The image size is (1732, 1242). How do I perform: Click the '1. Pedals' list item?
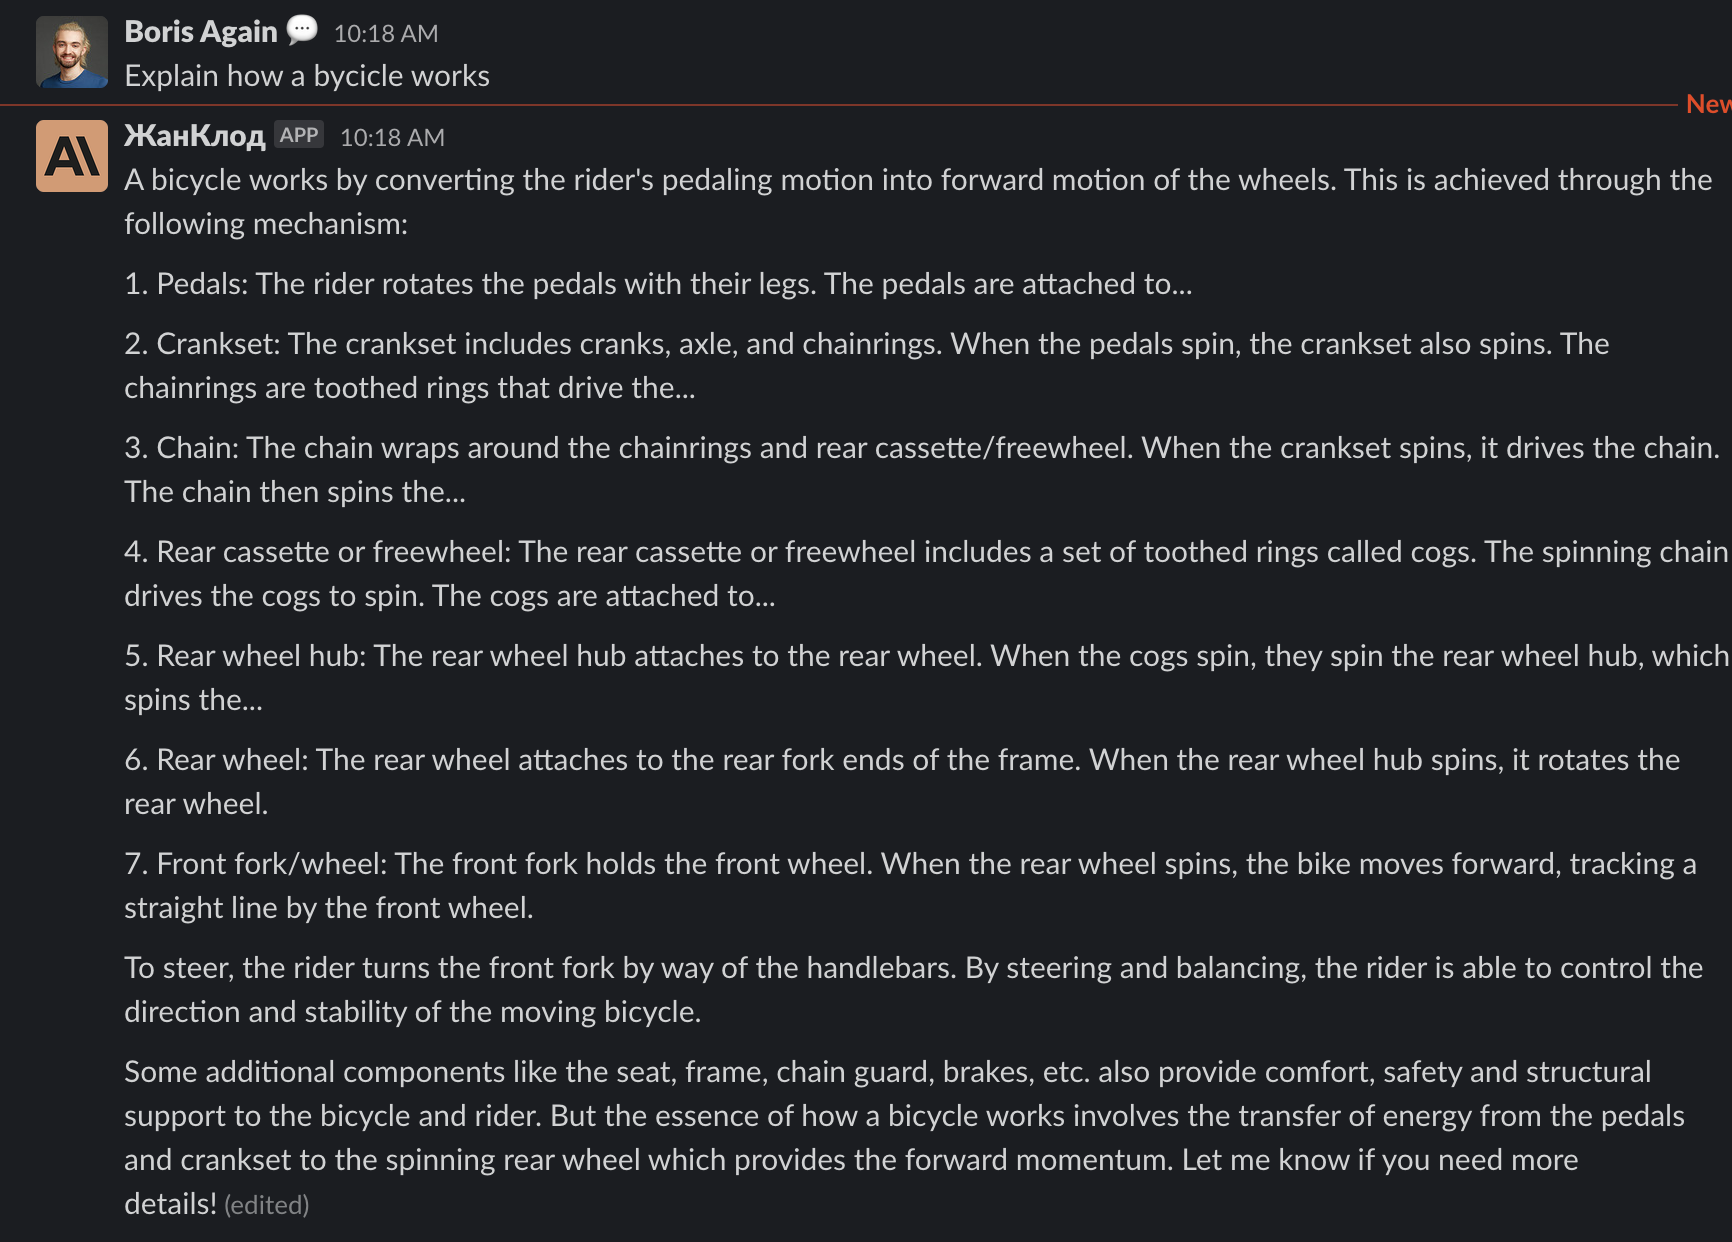point(658,284)
